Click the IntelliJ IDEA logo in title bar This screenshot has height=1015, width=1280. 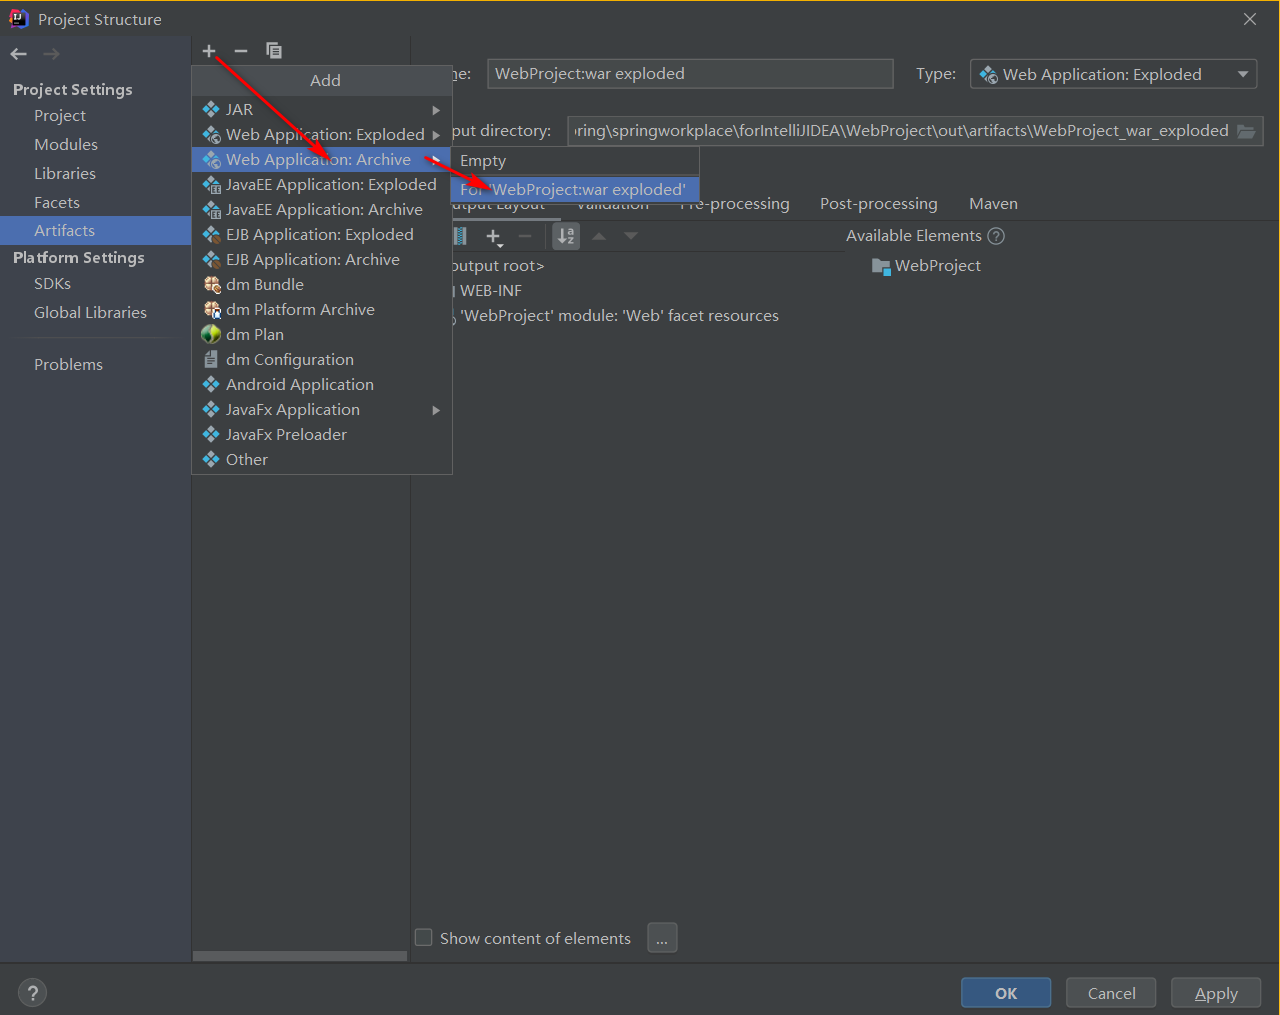(19, 19)
